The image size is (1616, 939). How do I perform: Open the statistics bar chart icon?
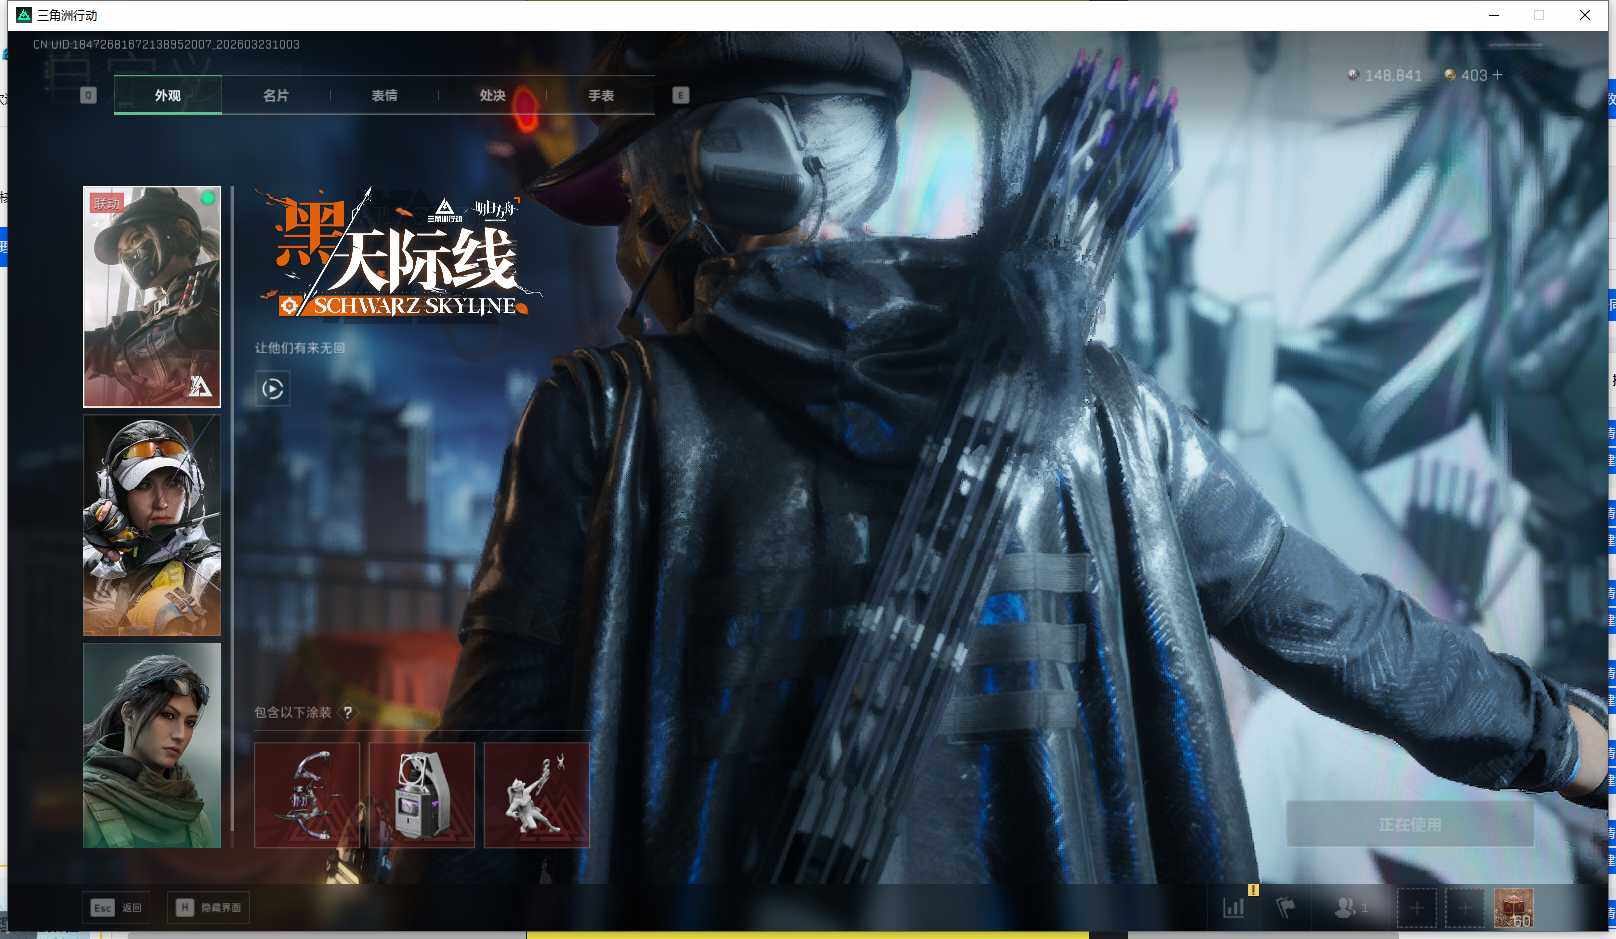coord(1234,907)
